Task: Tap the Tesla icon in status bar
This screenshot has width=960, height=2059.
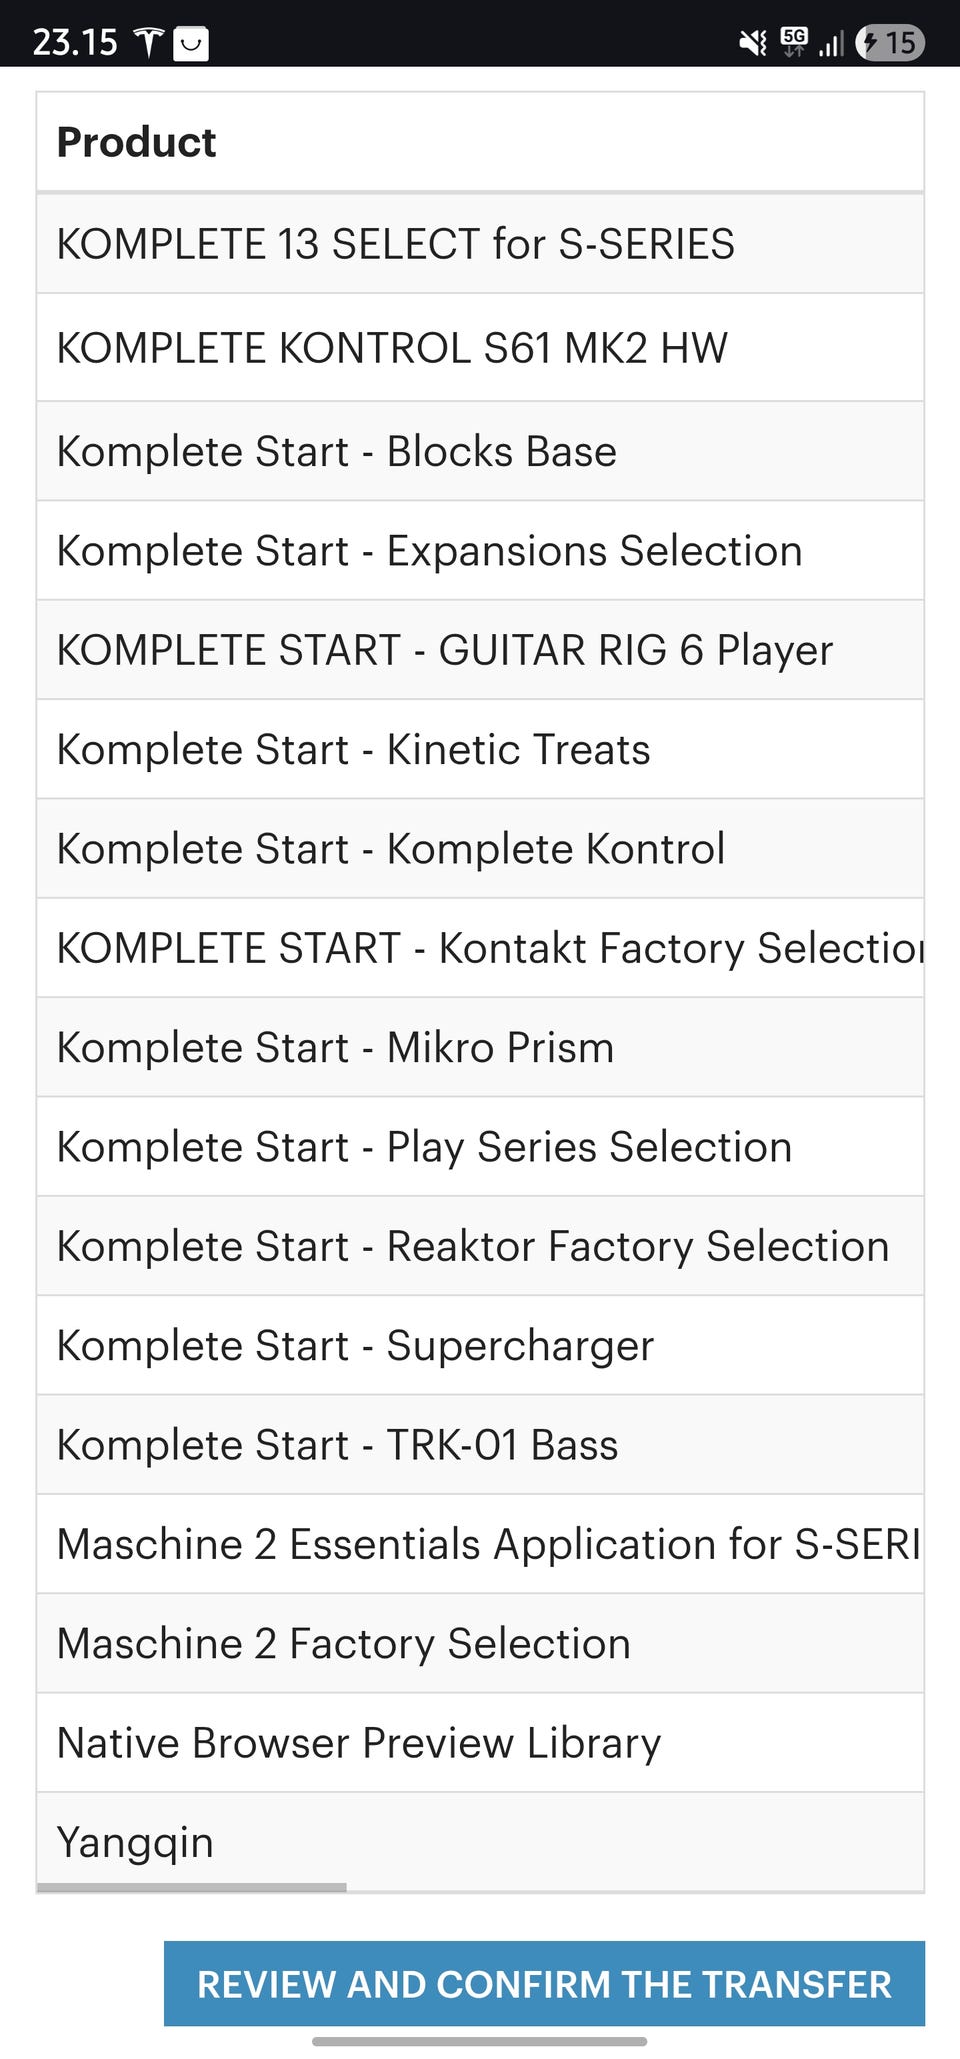Action: pos(147,43)
